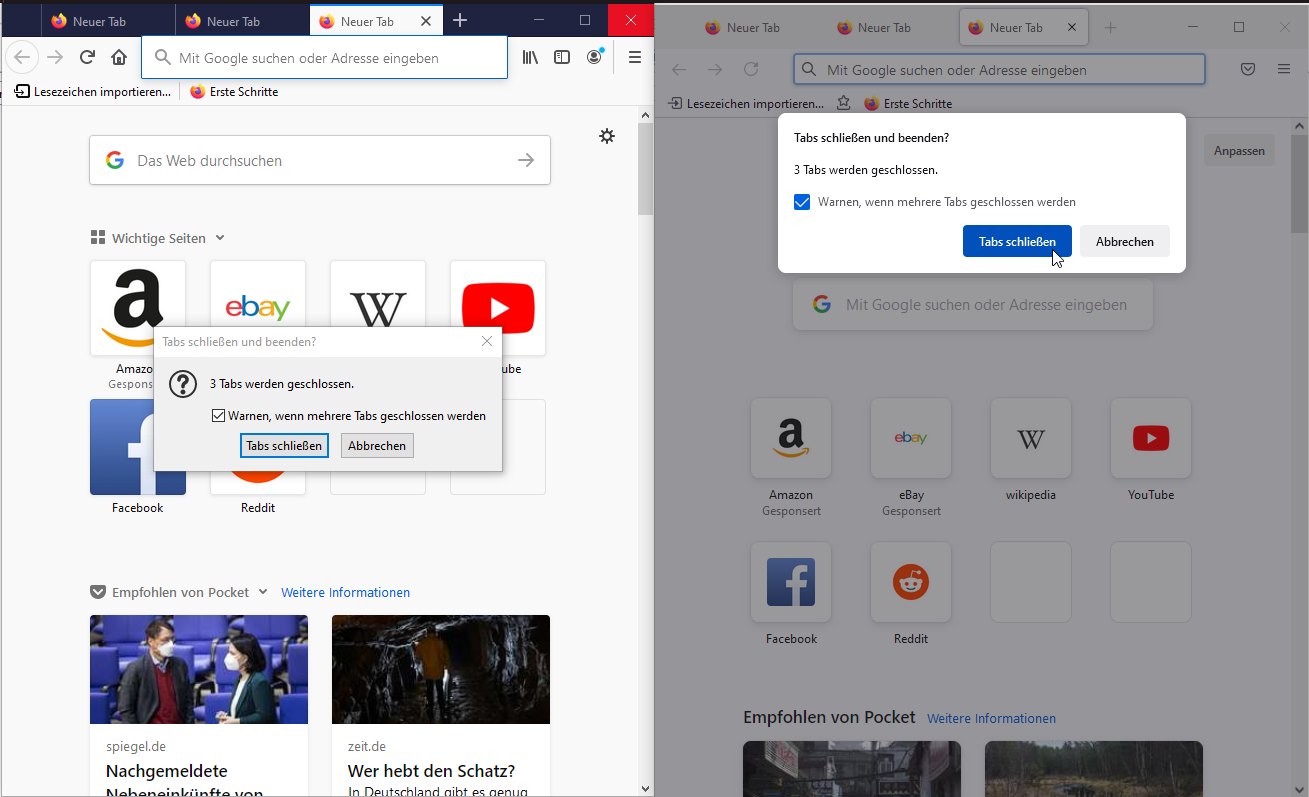Go forward in the dark-titled Firefox window
Screen dimensions: 1309x797
pos(55,57)
